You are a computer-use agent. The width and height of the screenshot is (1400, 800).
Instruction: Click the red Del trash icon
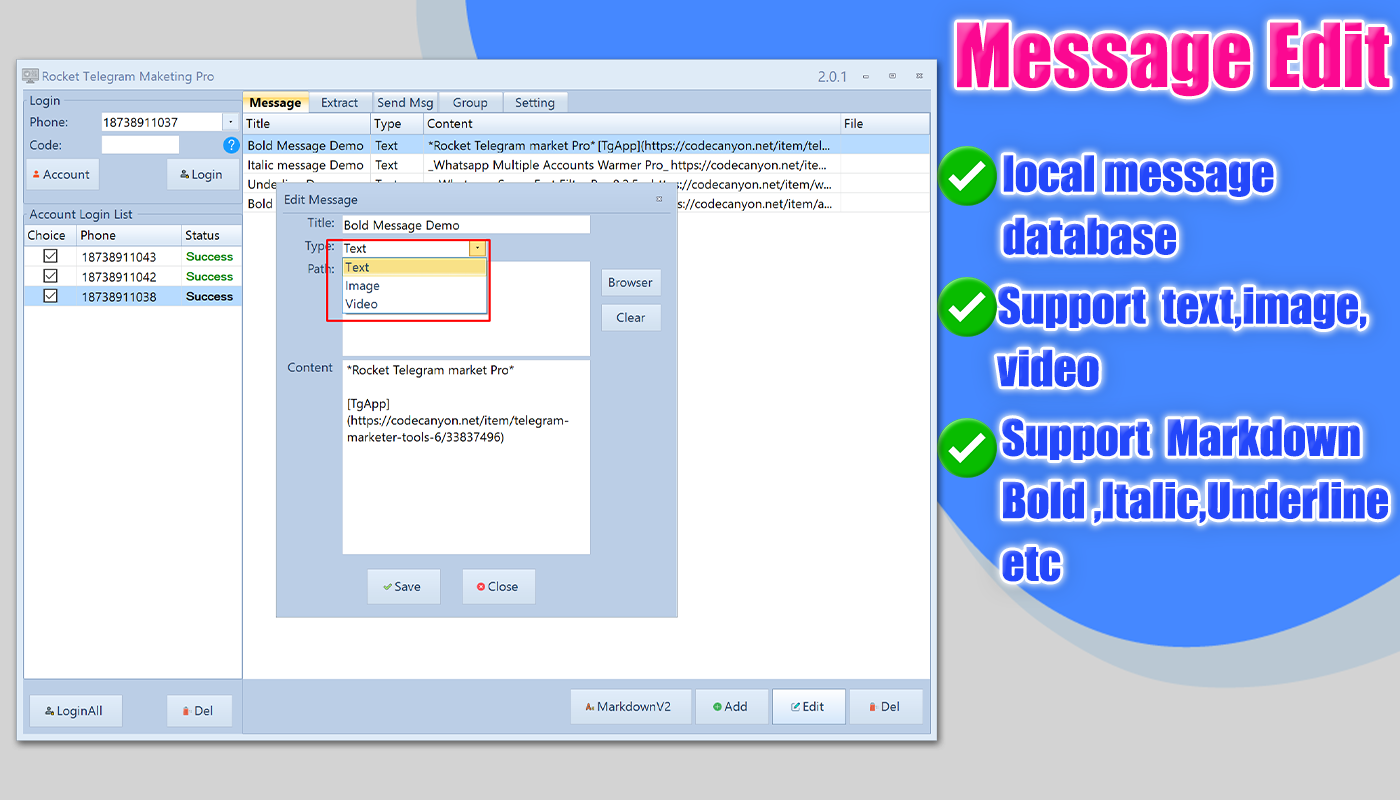[873, 706]
